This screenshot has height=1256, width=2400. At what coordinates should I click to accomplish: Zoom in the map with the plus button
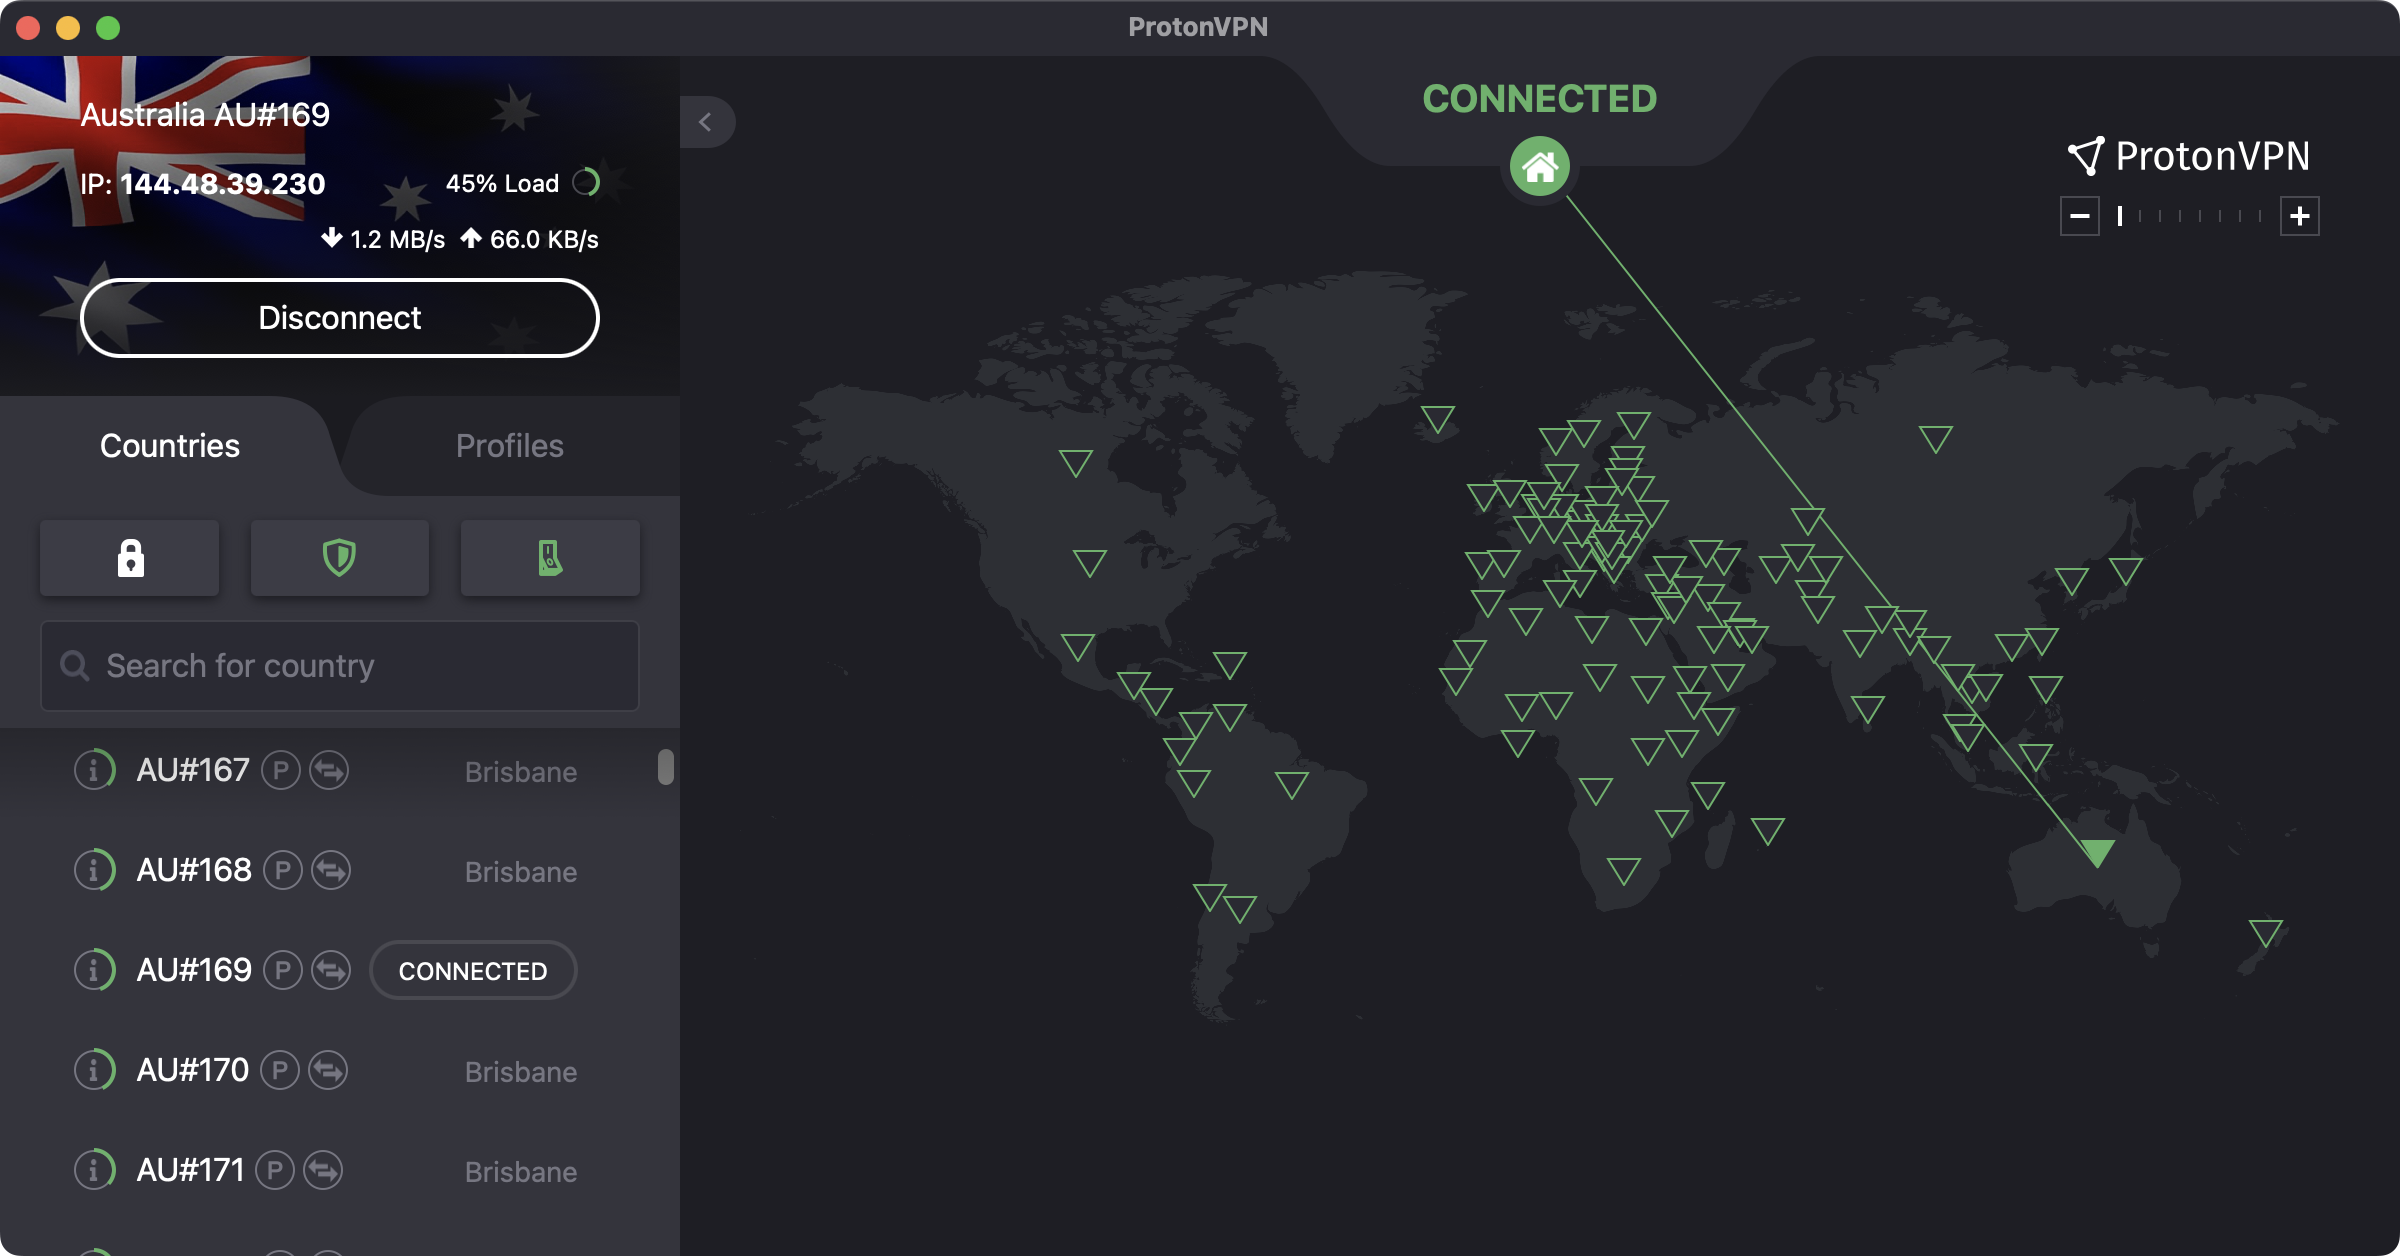[x=2299, y=216]
